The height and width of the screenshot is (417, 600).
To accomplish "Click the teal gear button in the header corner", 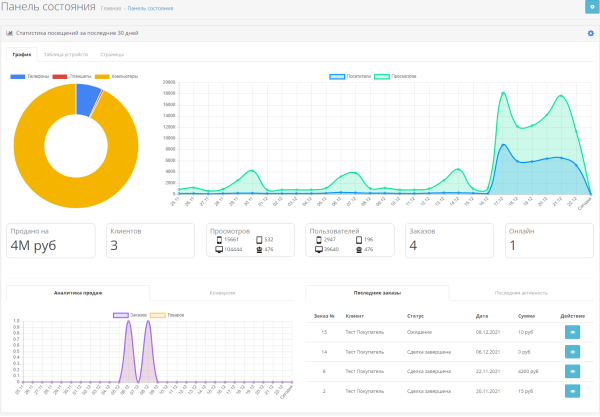I will (592, 7).
